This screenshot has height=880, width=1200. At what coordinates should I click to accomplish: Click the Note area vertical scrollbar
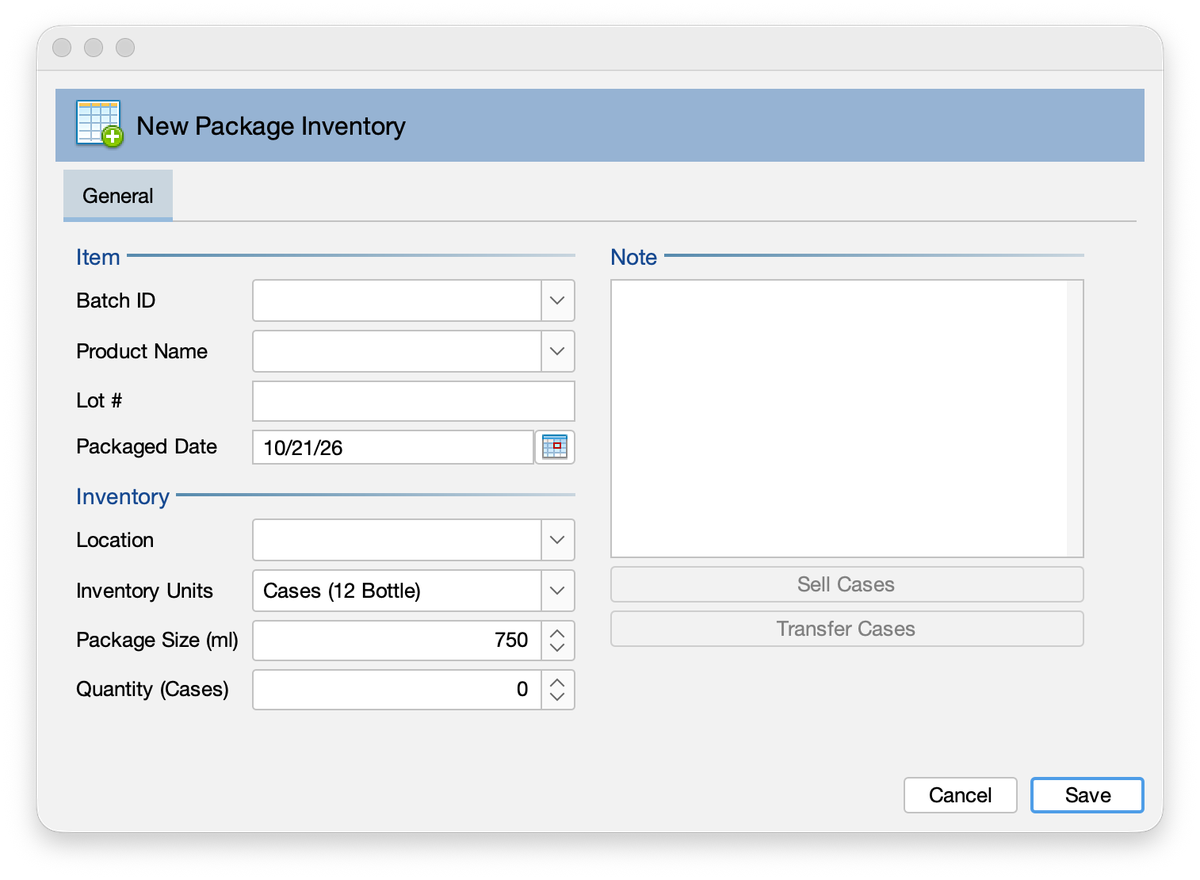coord(1075,418)
